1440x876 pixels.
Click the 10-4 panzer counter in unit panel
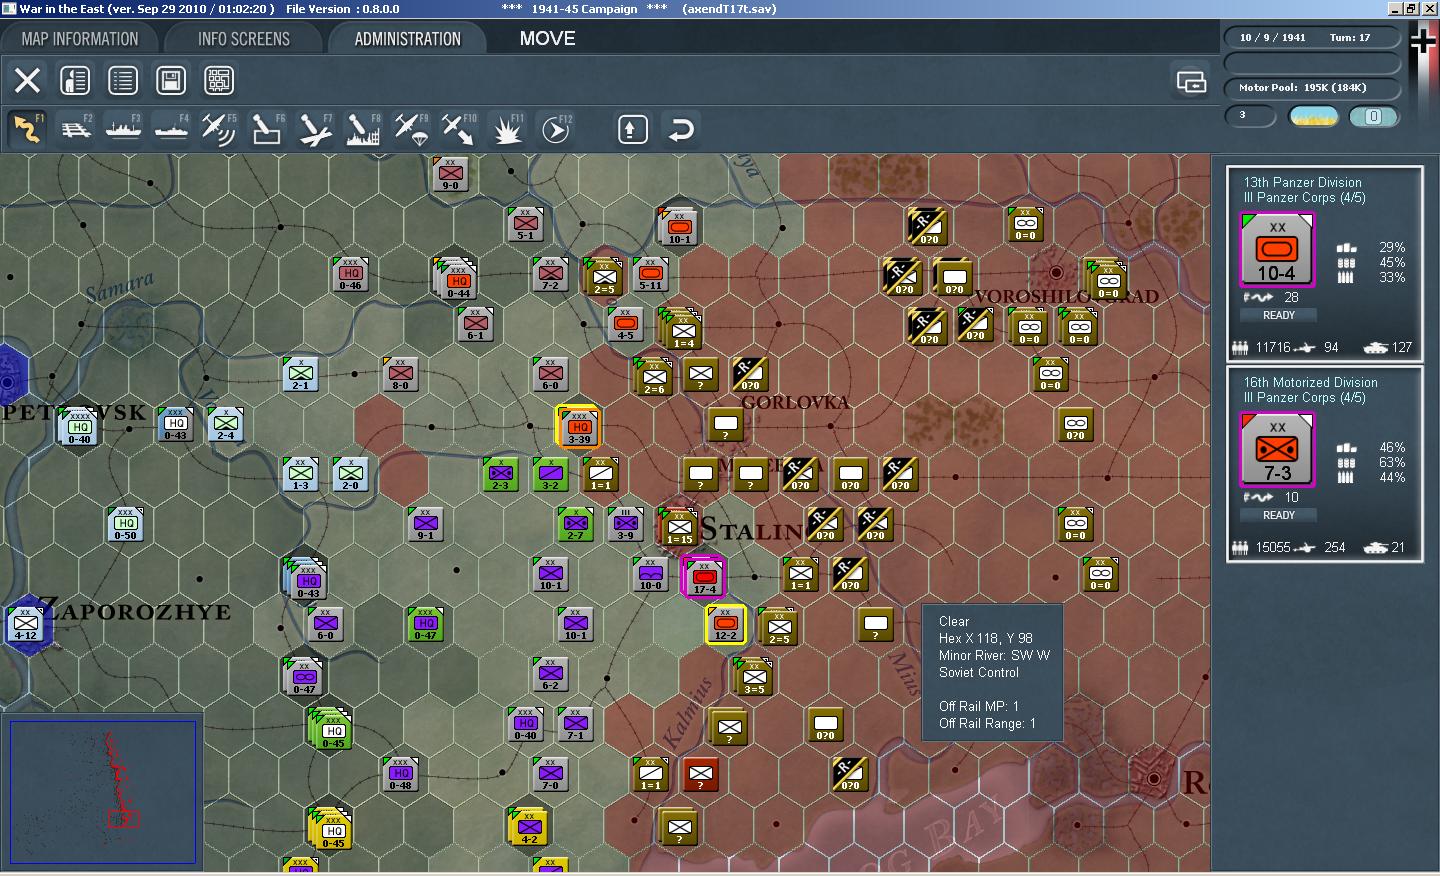click(1277, 250)
